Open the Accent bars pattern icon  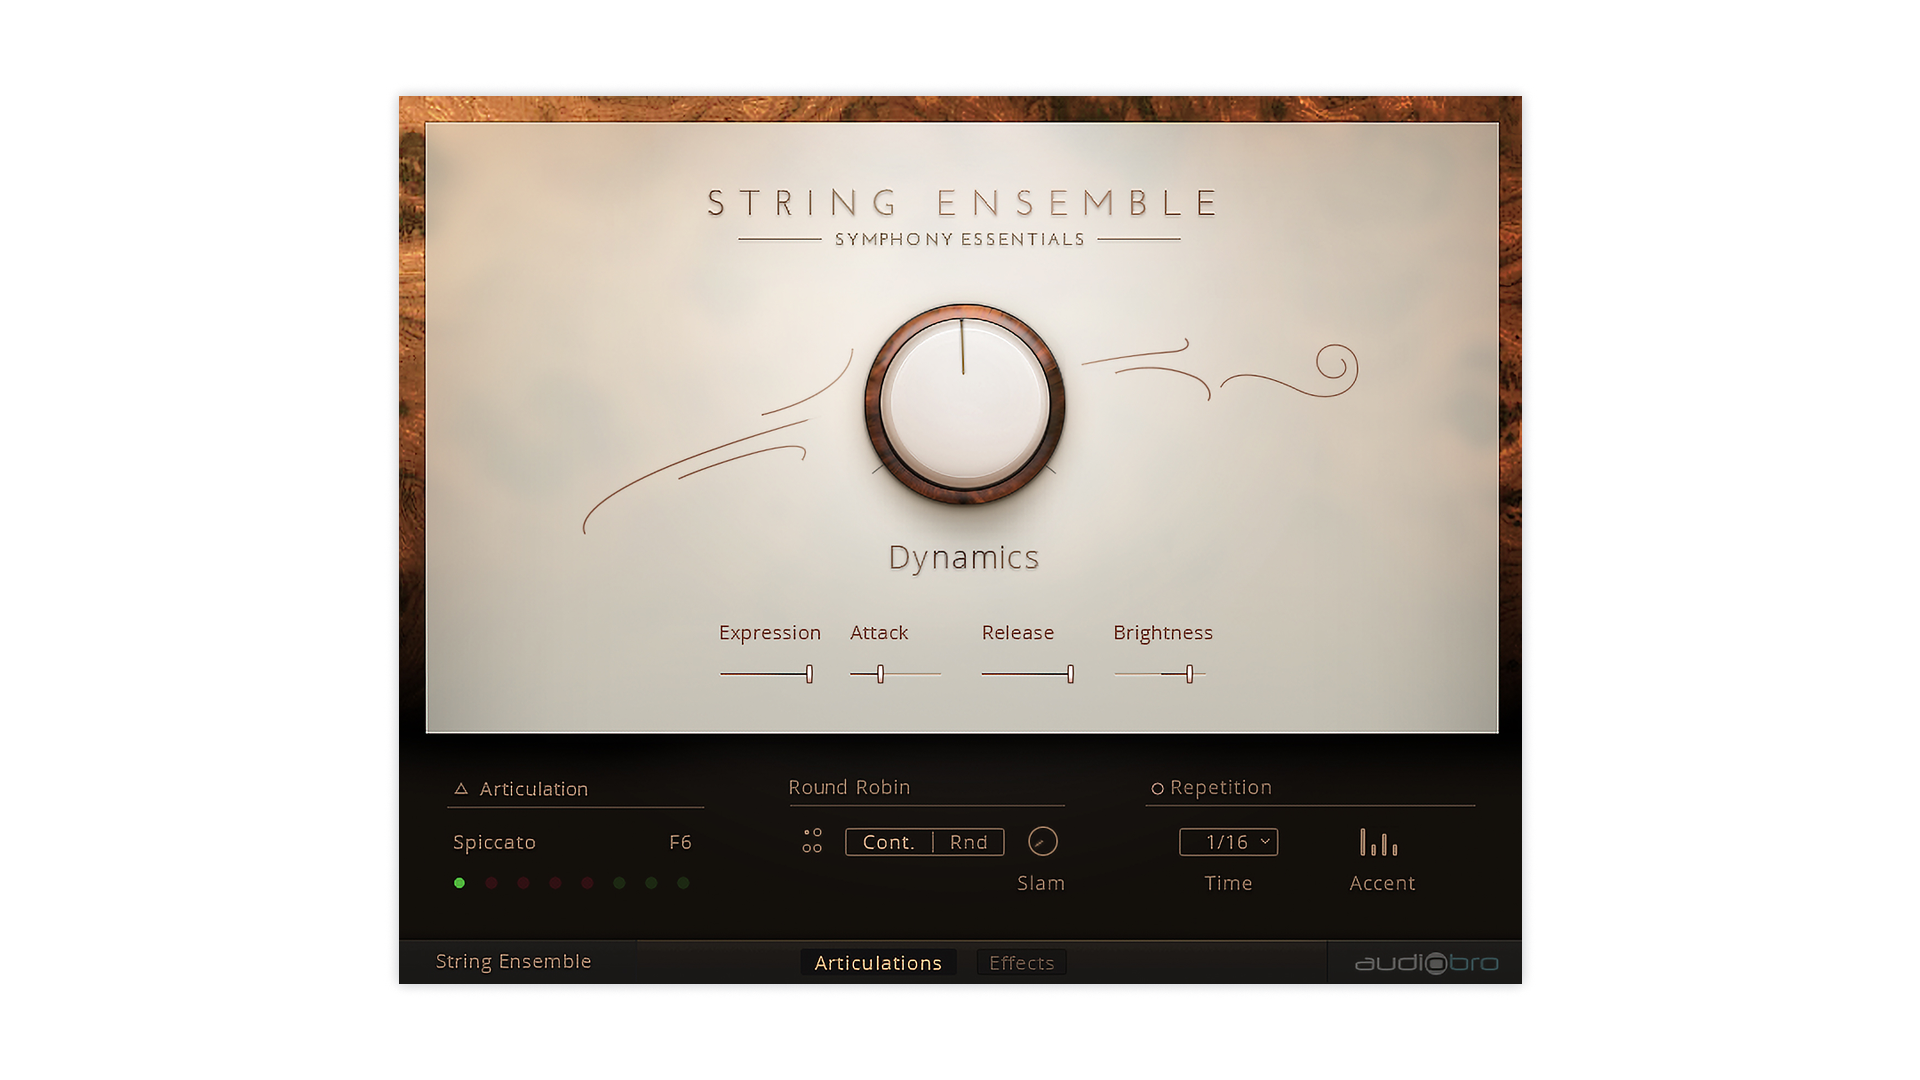1379,843
